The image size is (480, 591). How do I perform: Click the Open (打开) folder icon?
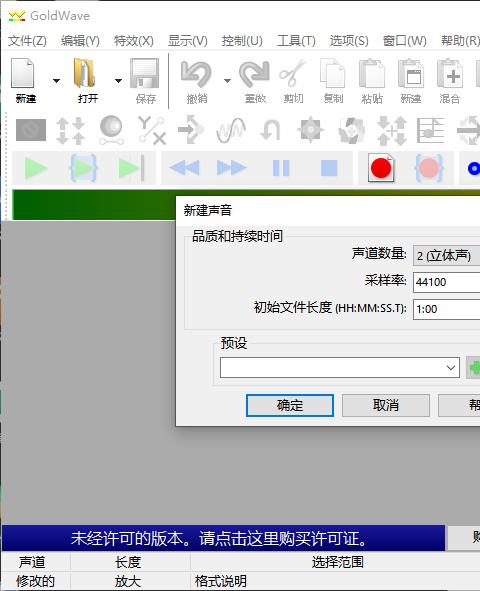[85, 73]
